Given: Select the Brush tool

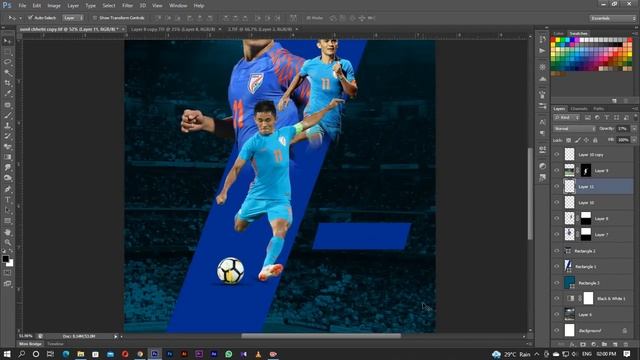Looking at the screenshot, I should click(7, 115).
